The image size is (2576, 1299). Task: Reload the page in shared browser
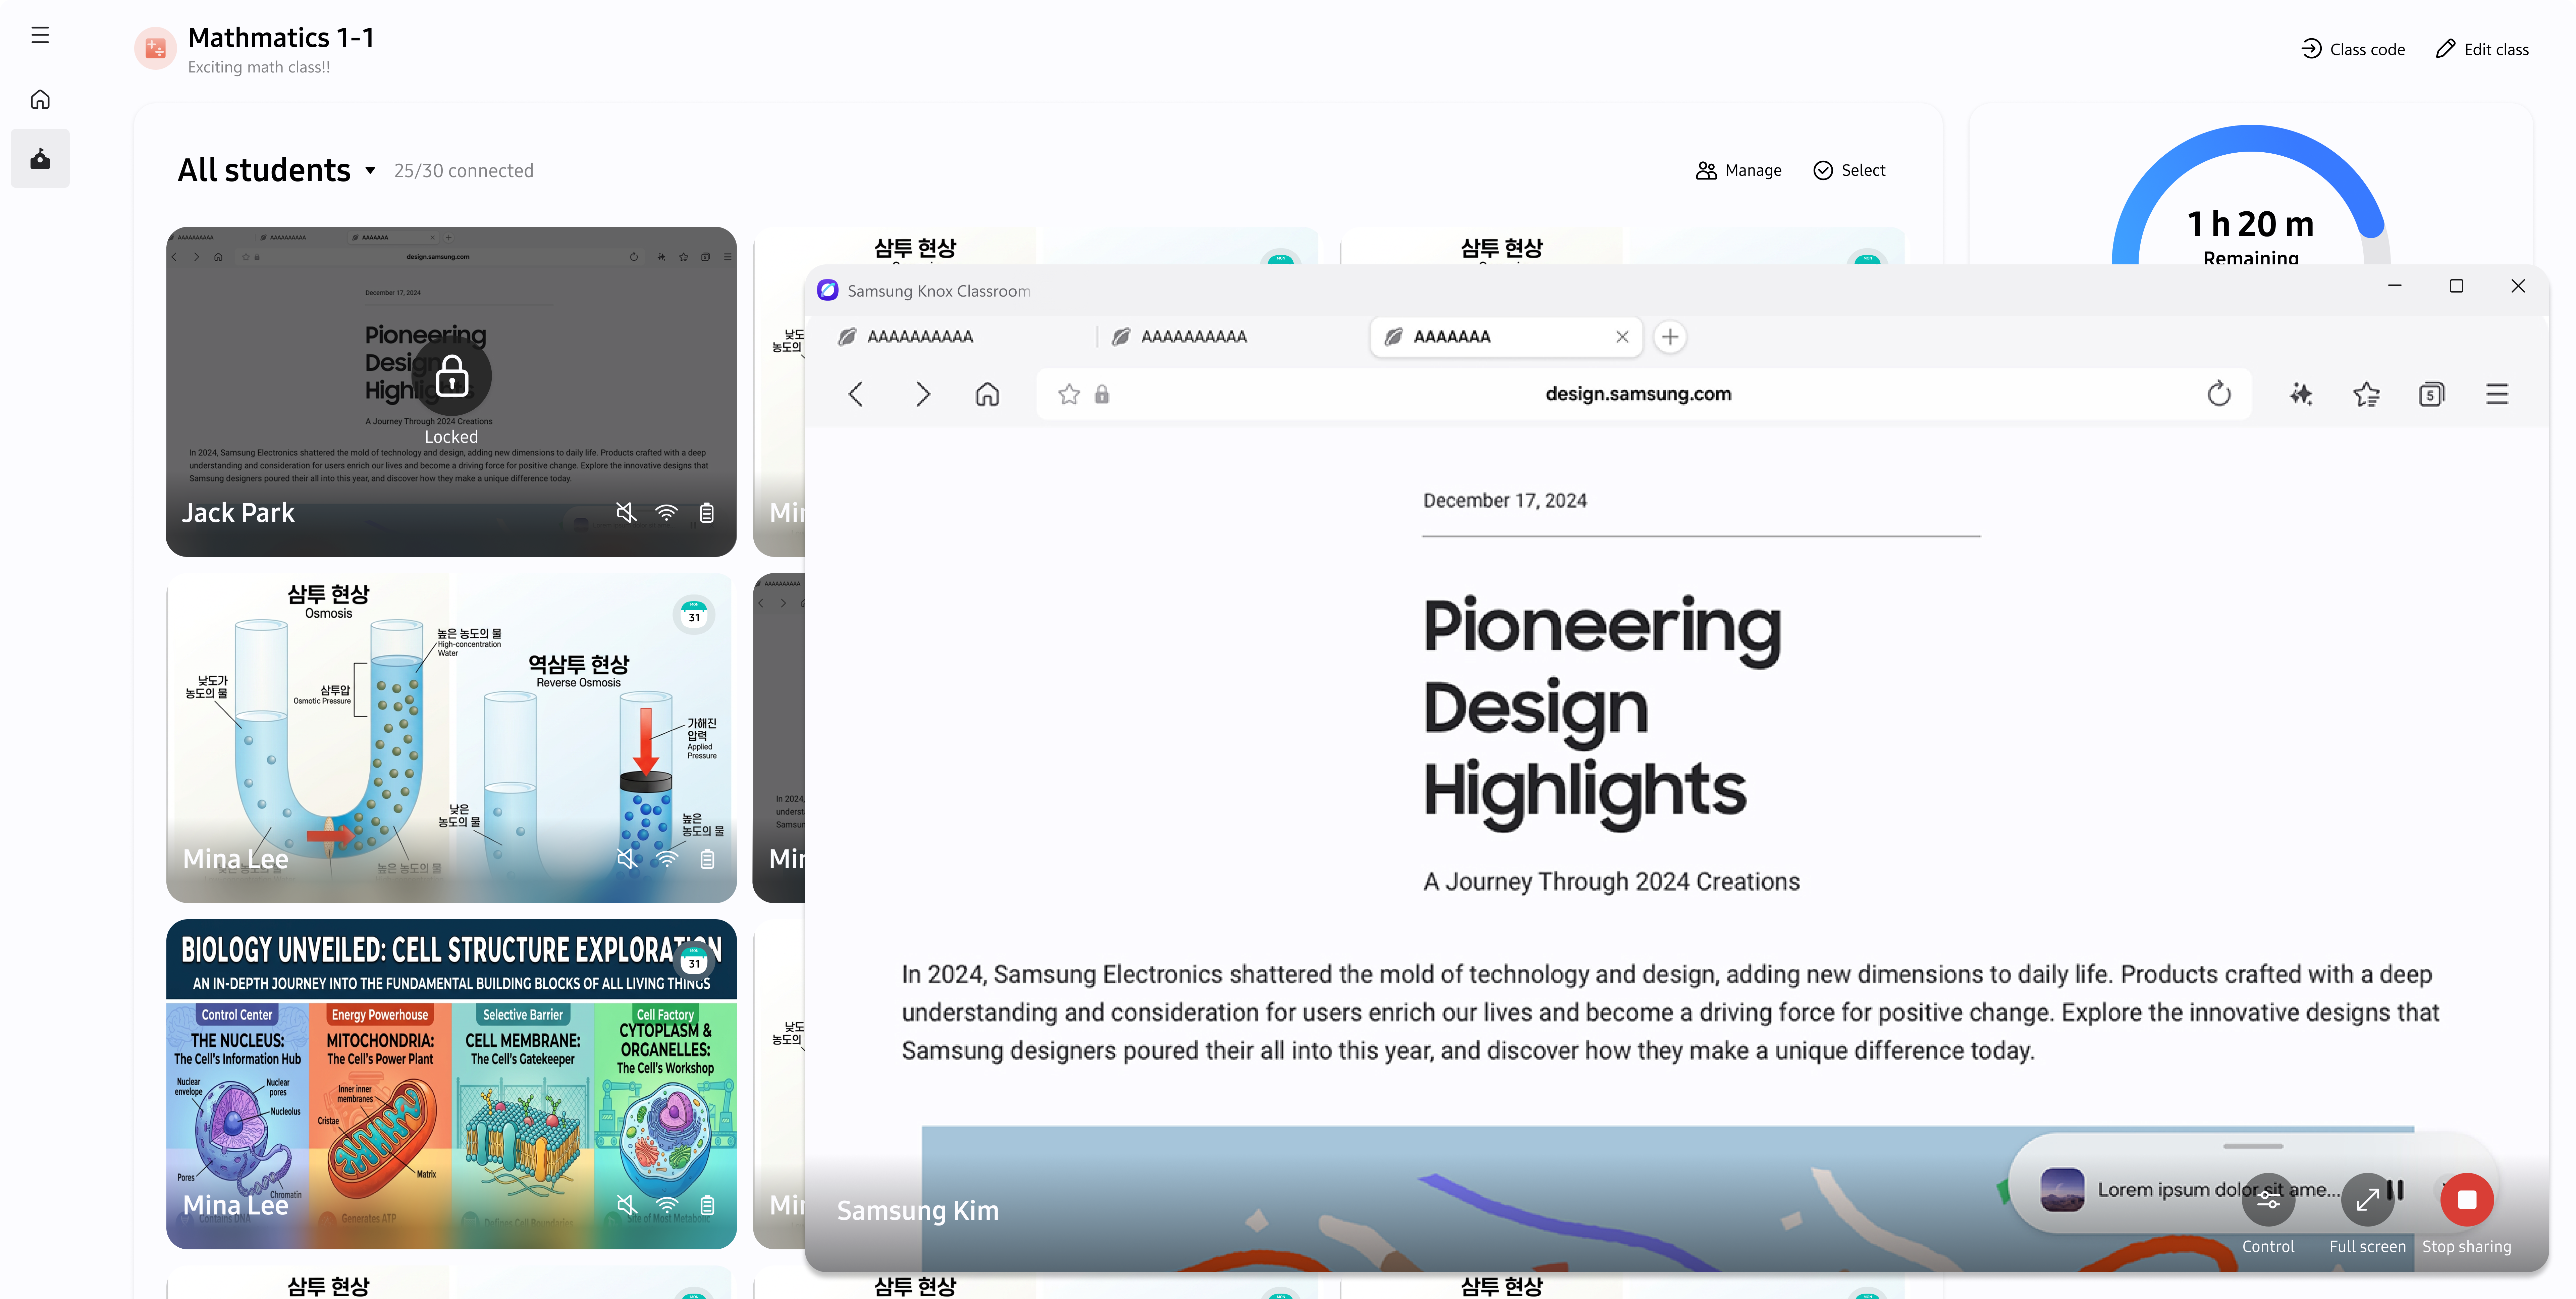pyautogui.click(x=2219, y=394)
